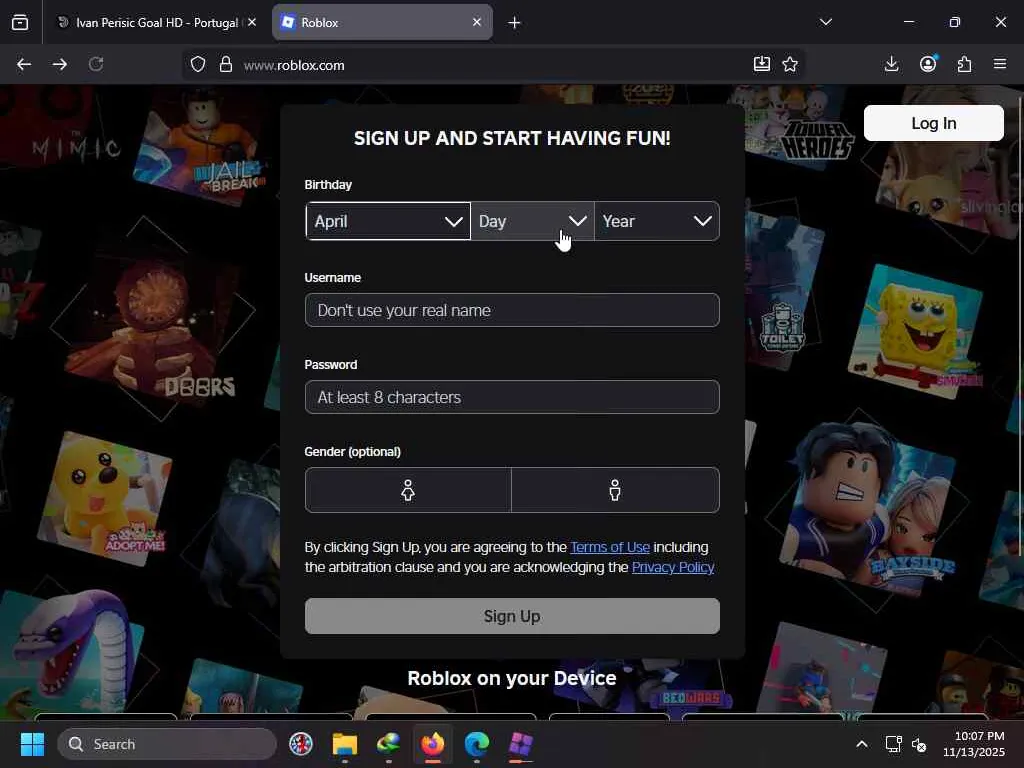Click the Adopt Me game thumbnail
Image resolution: width=1024 pixels, height=768 pixels.
pyautogui.click(x=105, y=498)
